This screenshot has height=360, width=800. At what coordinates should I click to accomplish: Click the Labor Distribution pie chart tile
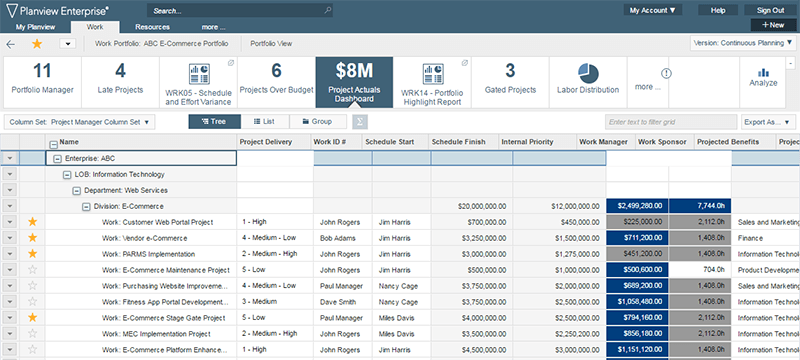[x=588, y=82]
